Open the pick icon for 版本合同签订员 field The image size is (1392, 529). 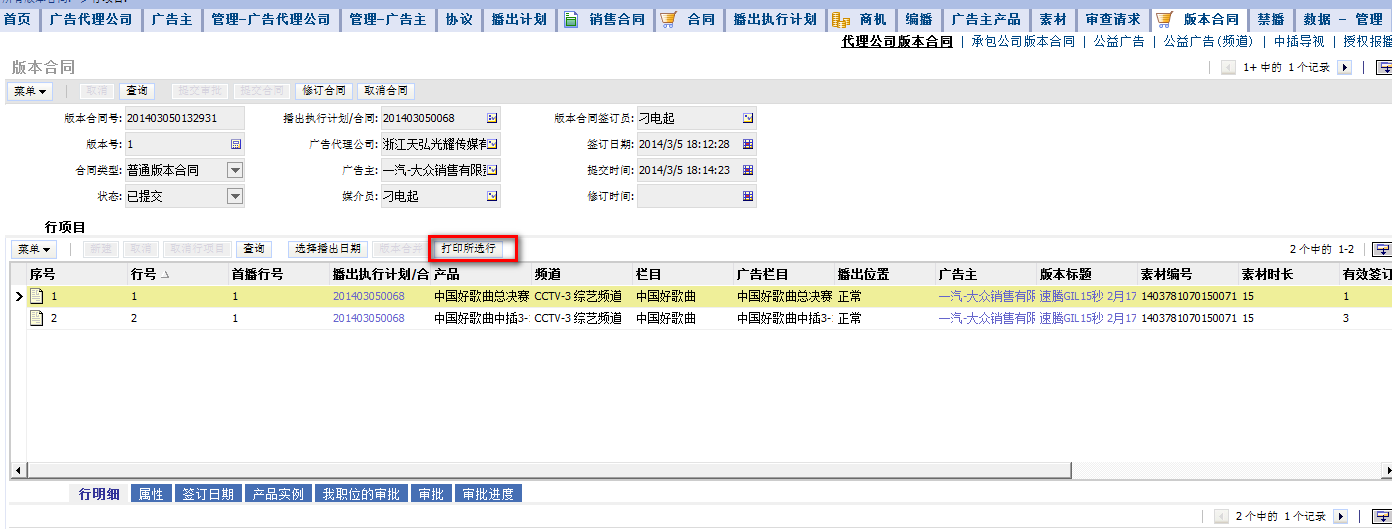point(748,118)
